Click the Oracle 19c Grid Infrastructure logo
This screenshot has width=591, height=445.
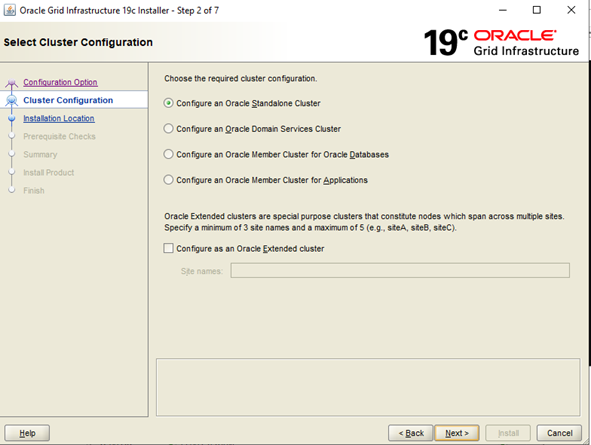click(501, 43)
